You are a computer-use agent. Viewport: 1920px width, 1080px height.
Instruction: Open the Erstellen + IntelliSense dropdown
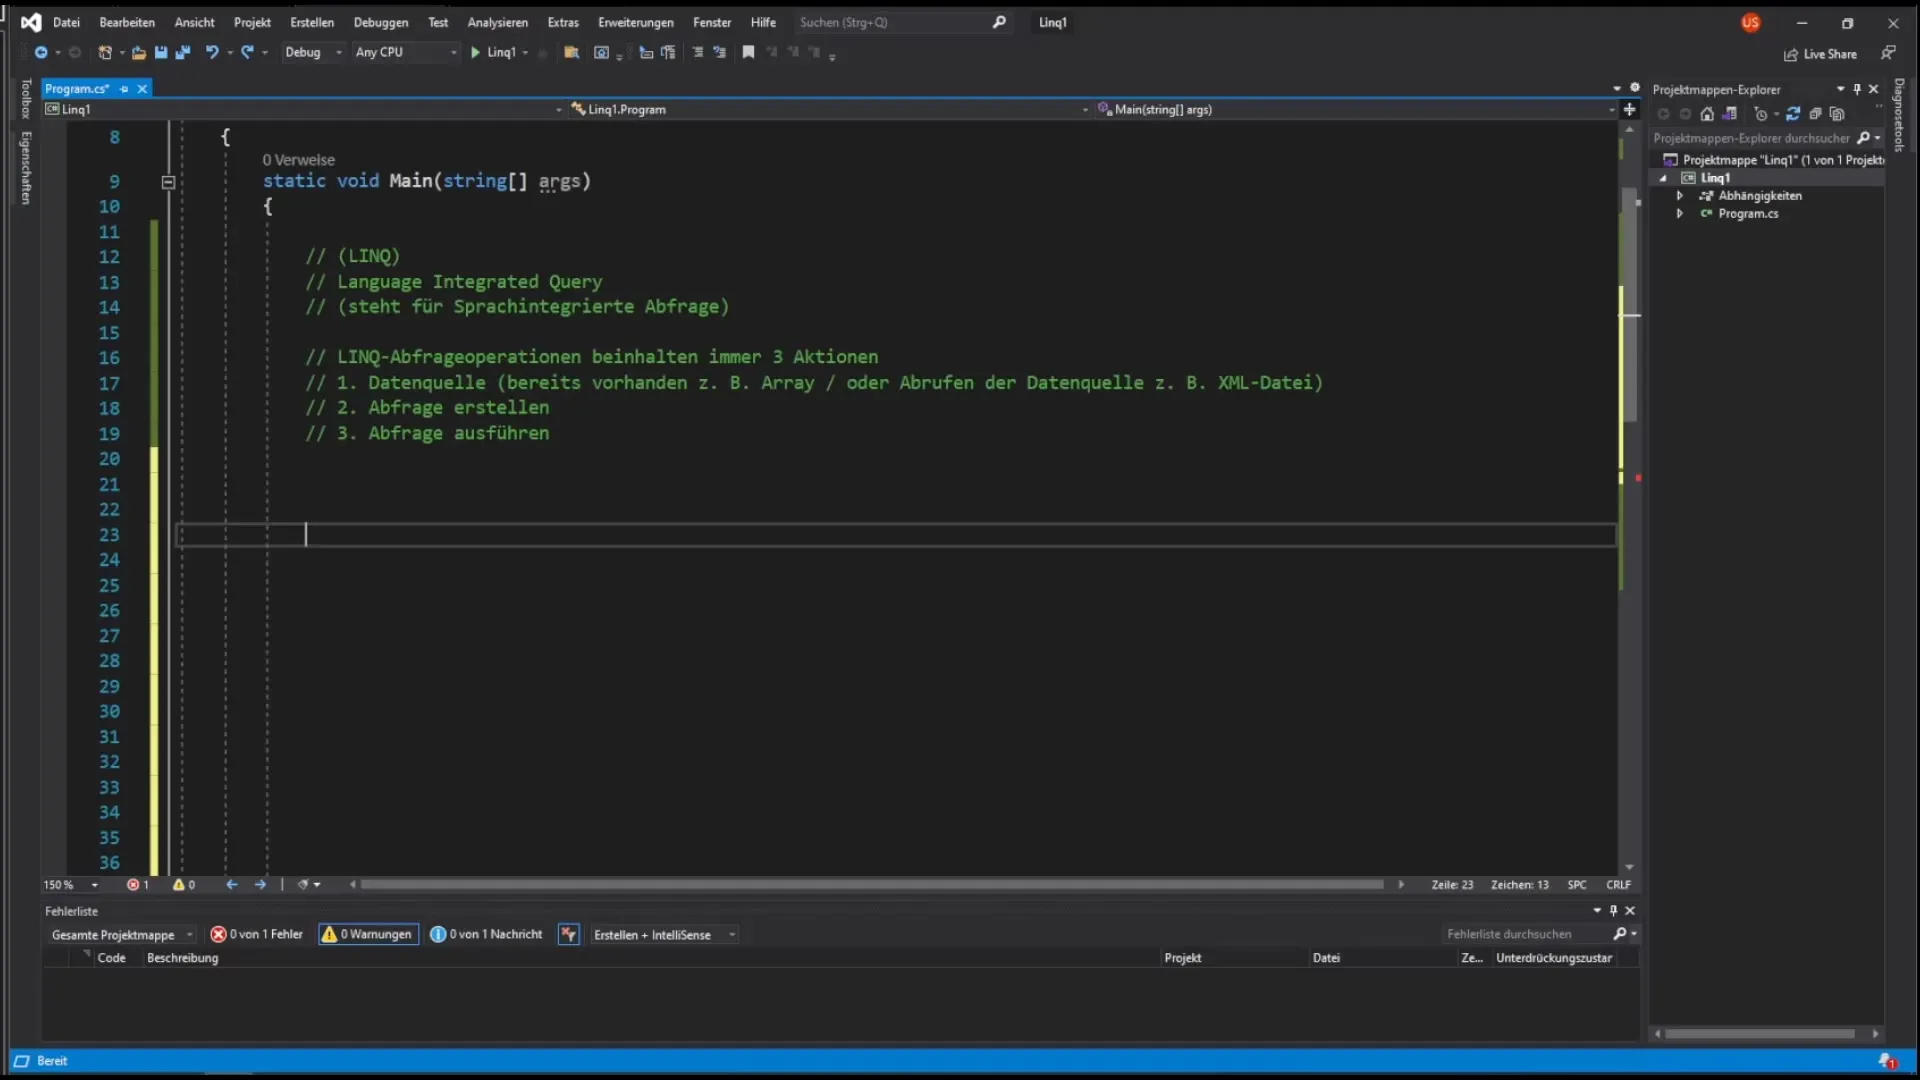coord(664,934)
